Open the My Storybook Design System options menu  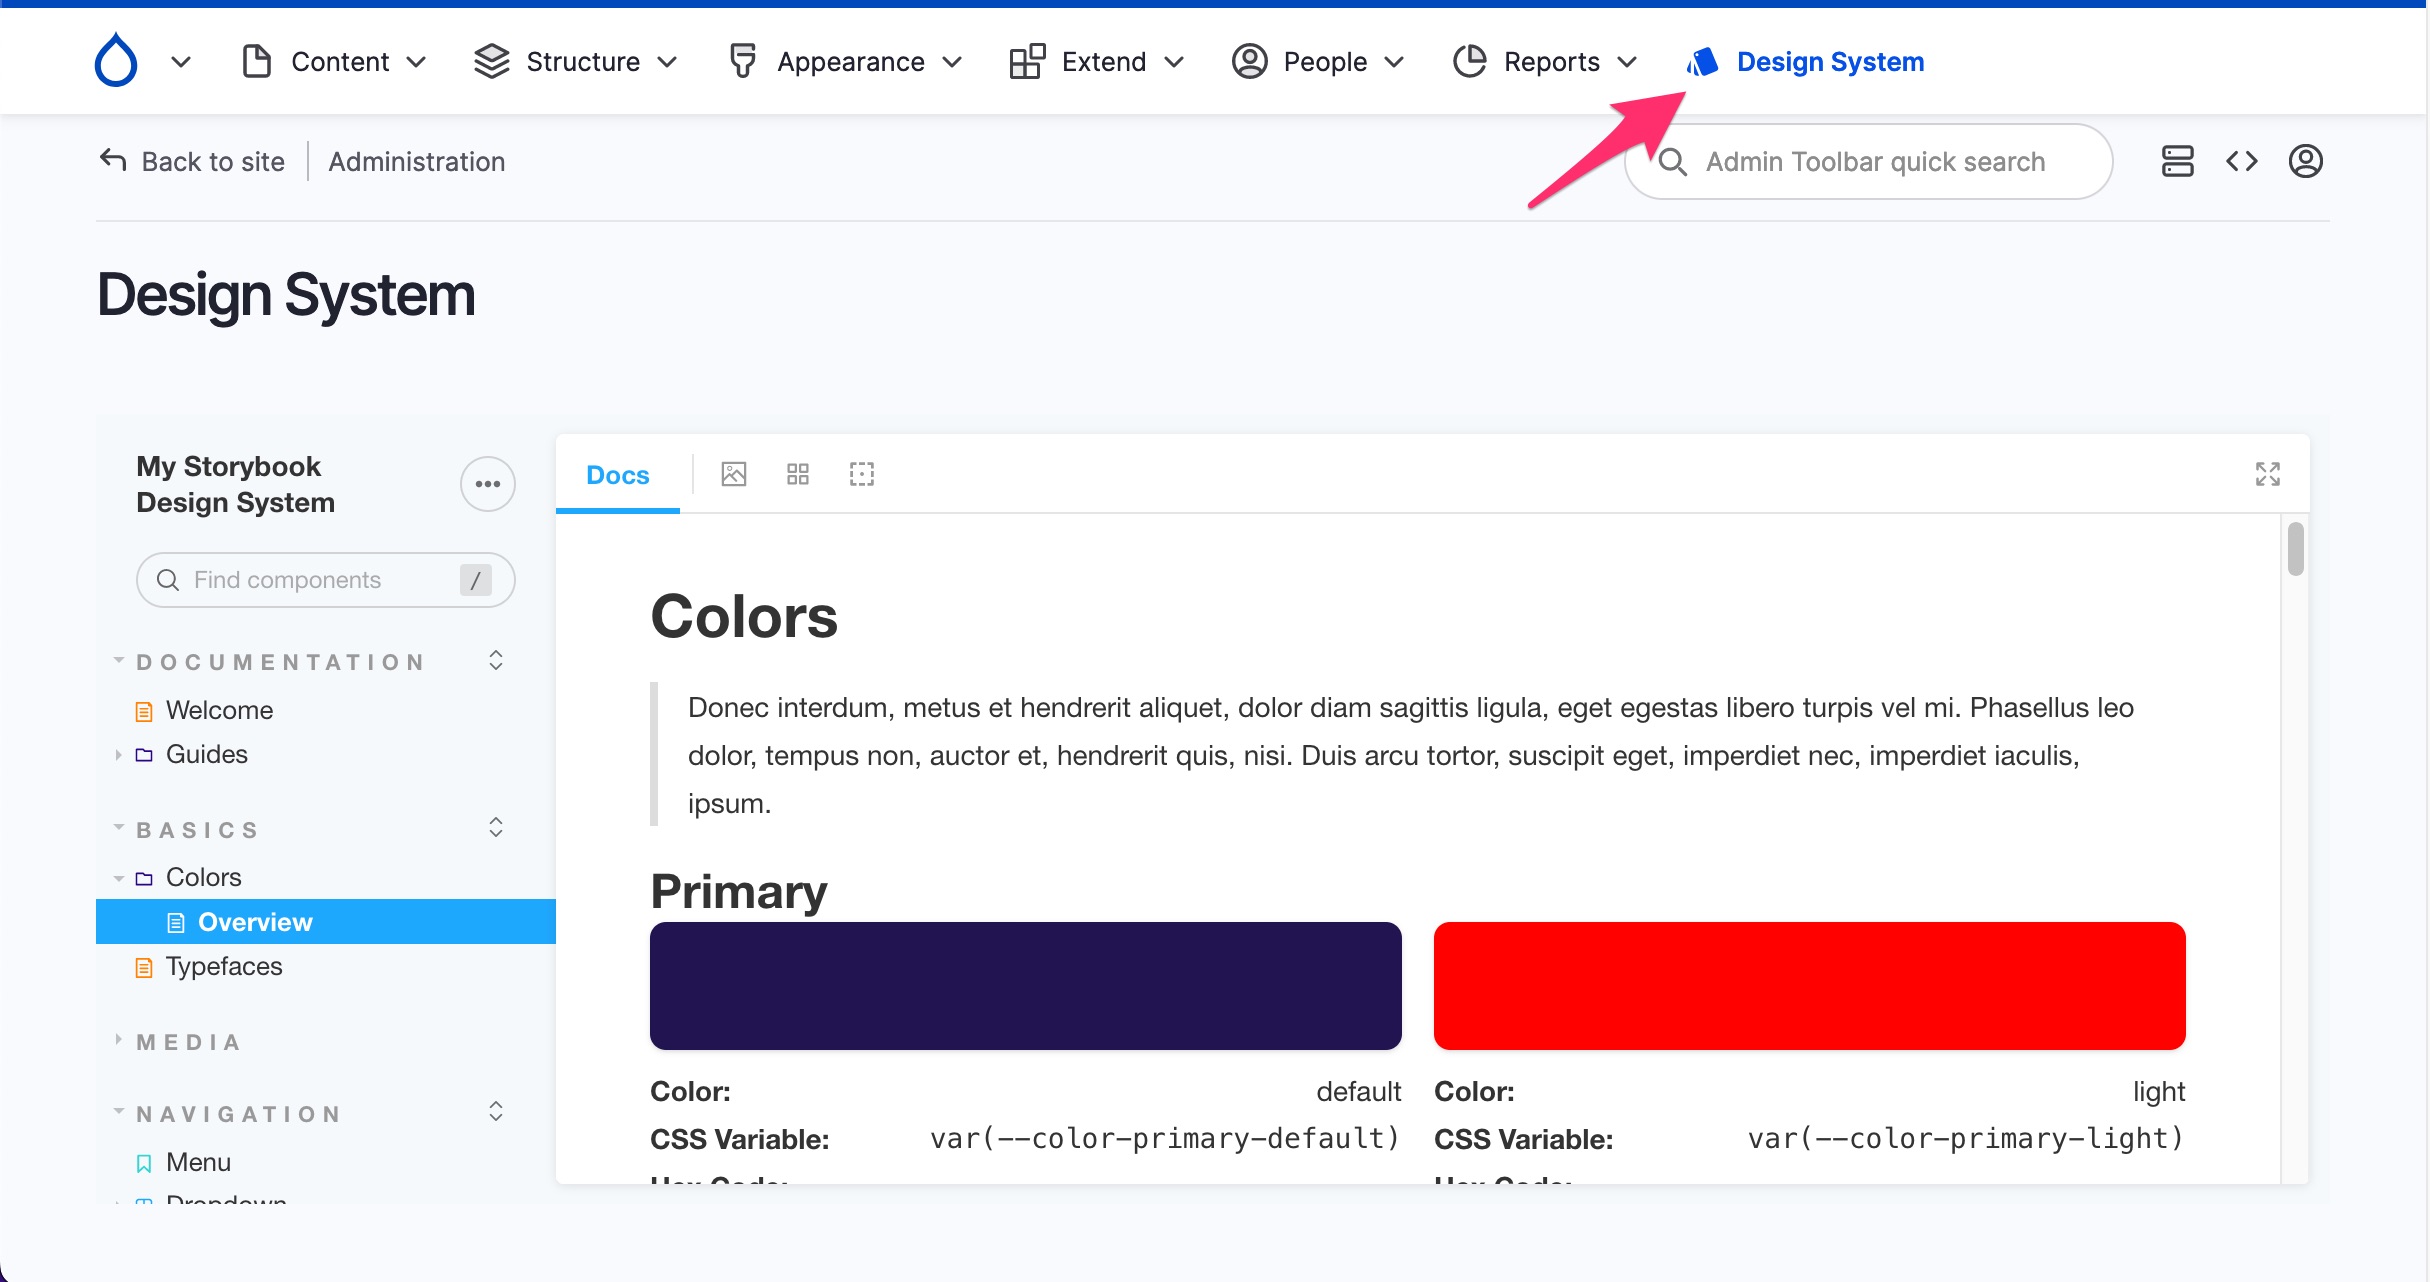click(487, 484)
